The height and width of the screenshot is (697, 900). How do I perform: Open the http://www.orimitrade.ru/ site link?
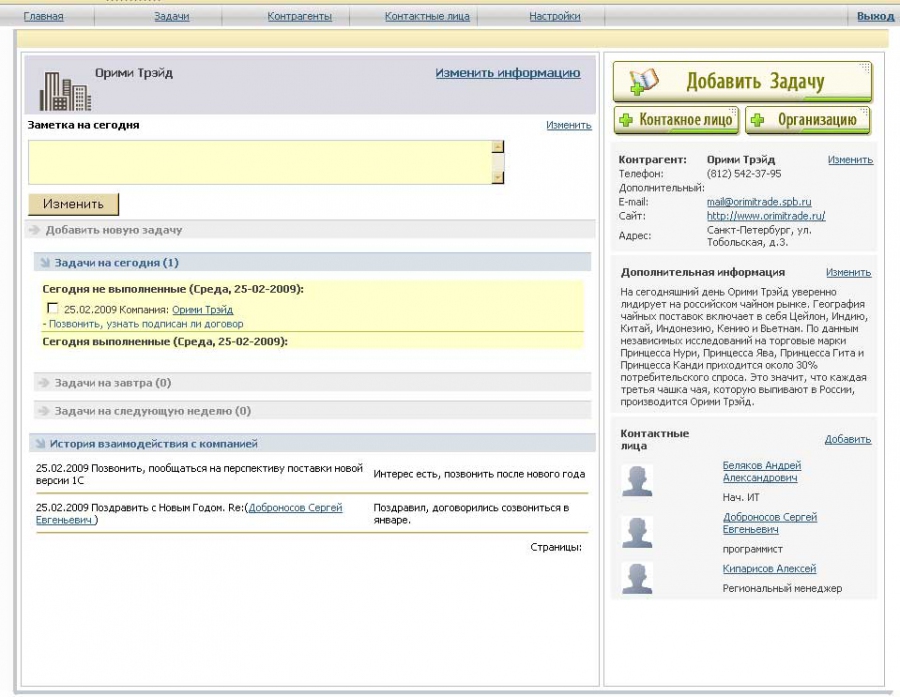pos(766,216)
